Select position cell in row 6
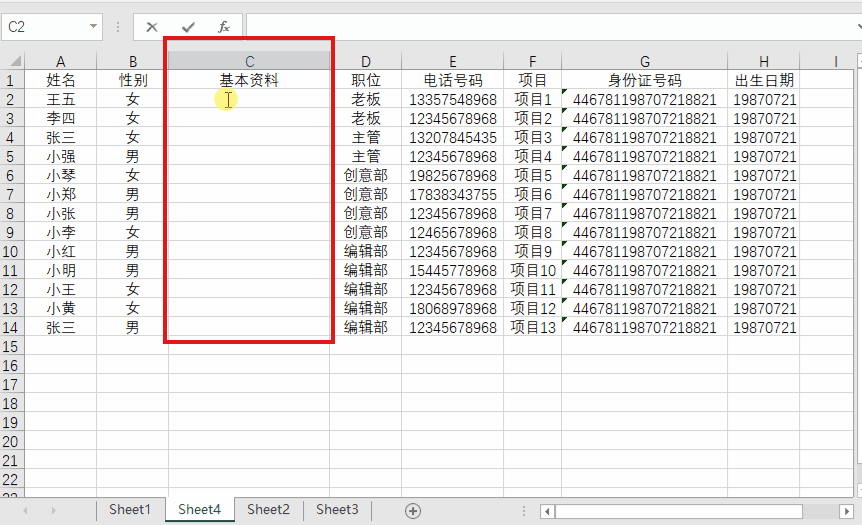This screenshot has height=525, width=862. (366, 175)
